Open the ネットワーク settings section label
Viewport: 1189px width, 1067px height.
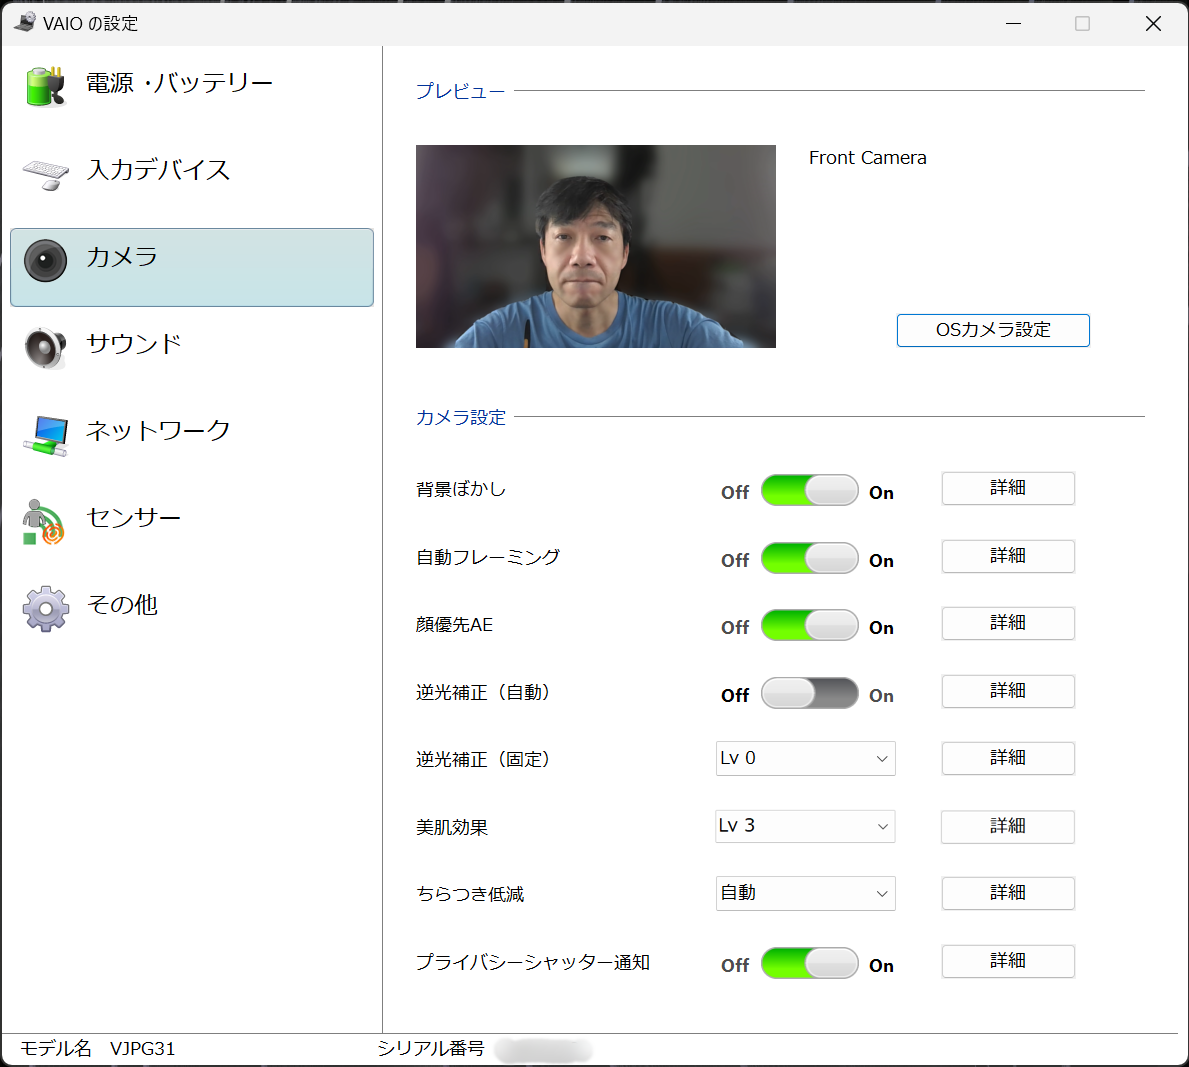pos(158,431)
